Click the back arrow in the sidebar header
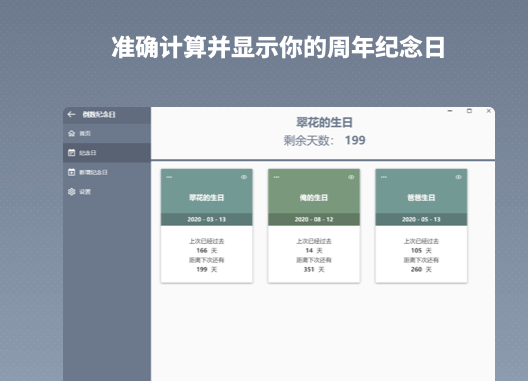This screenshot has height=381, width=528. [71, 115]
